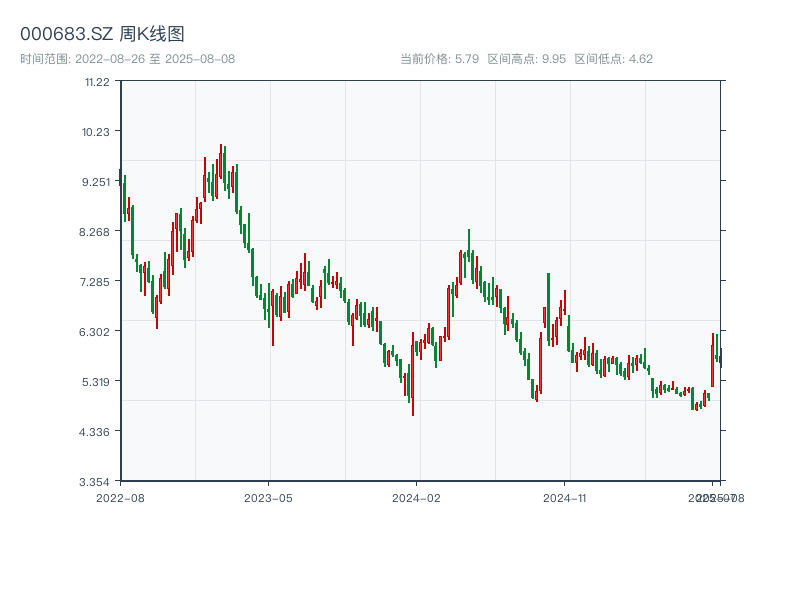Click the 2022-08 x-axis date label
Image resolution: width=800 pixels, height=600 pixels.
tap(120, 497)
